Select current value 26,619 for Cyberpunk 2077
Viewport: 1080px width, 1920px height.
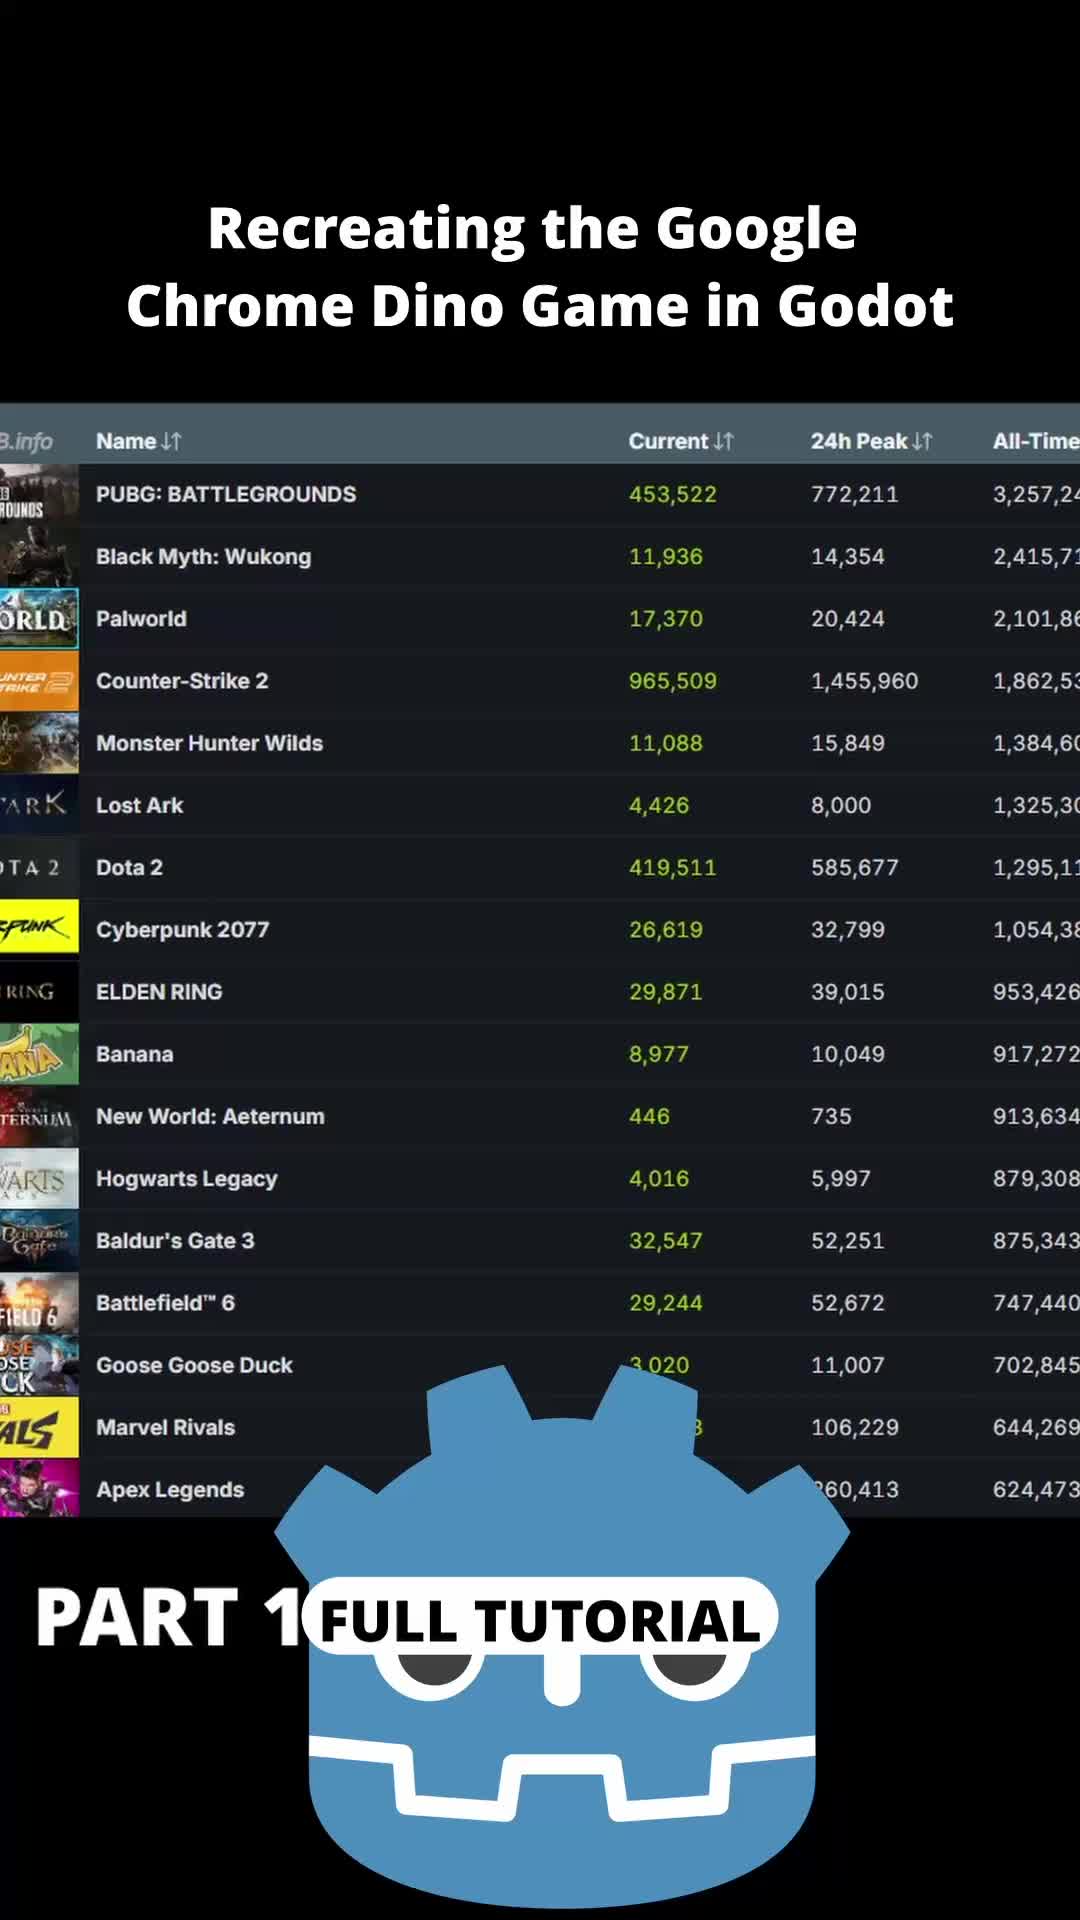[665, 930]
